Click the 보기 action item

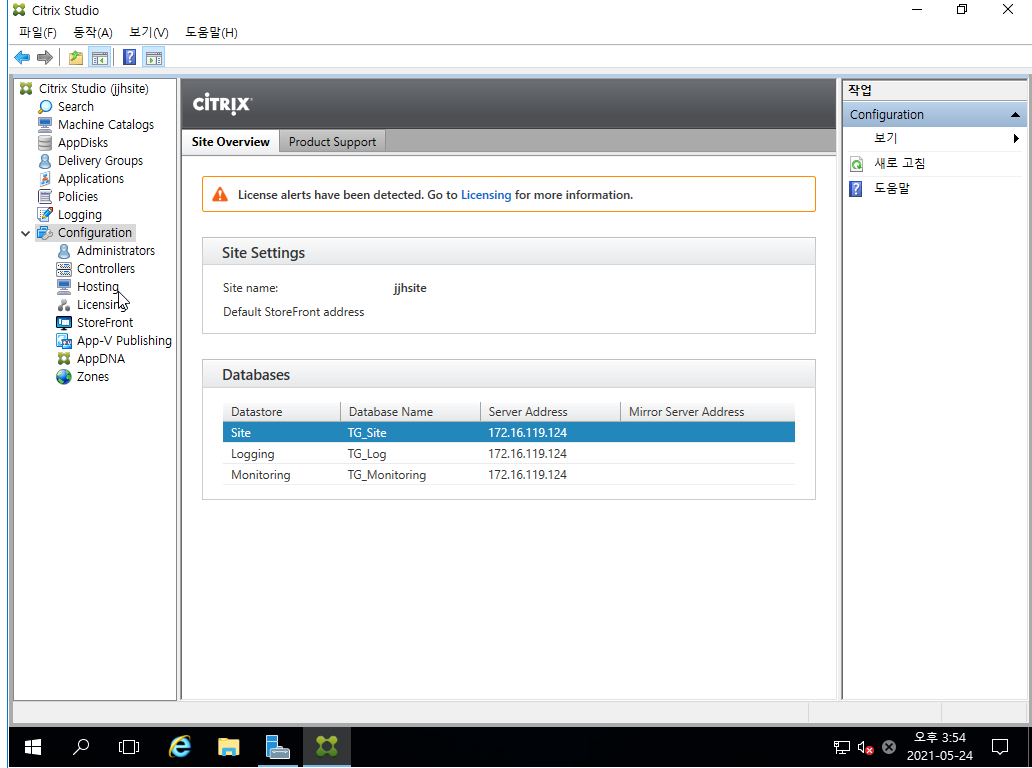click(x=885, y=138)
